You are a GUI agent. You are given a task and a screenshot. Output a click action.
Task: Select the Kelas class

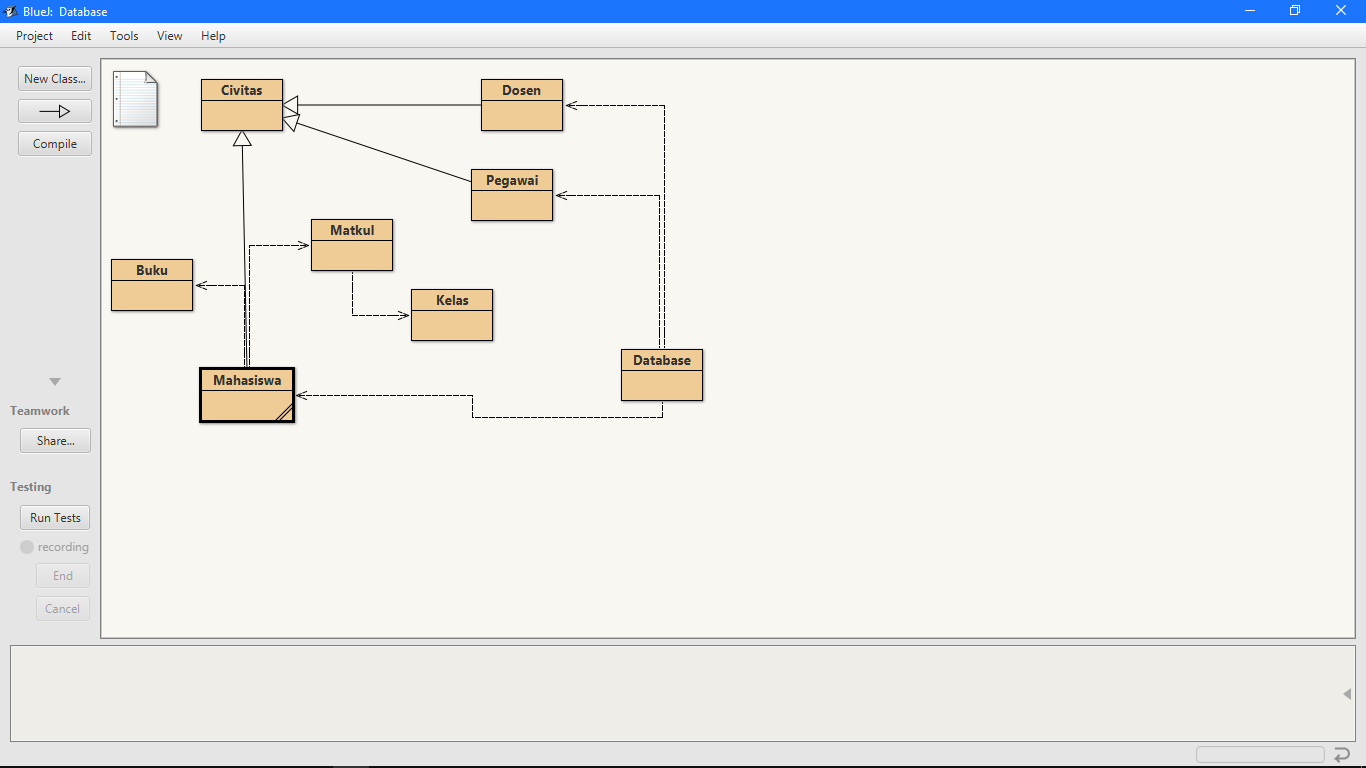[451, 314]
